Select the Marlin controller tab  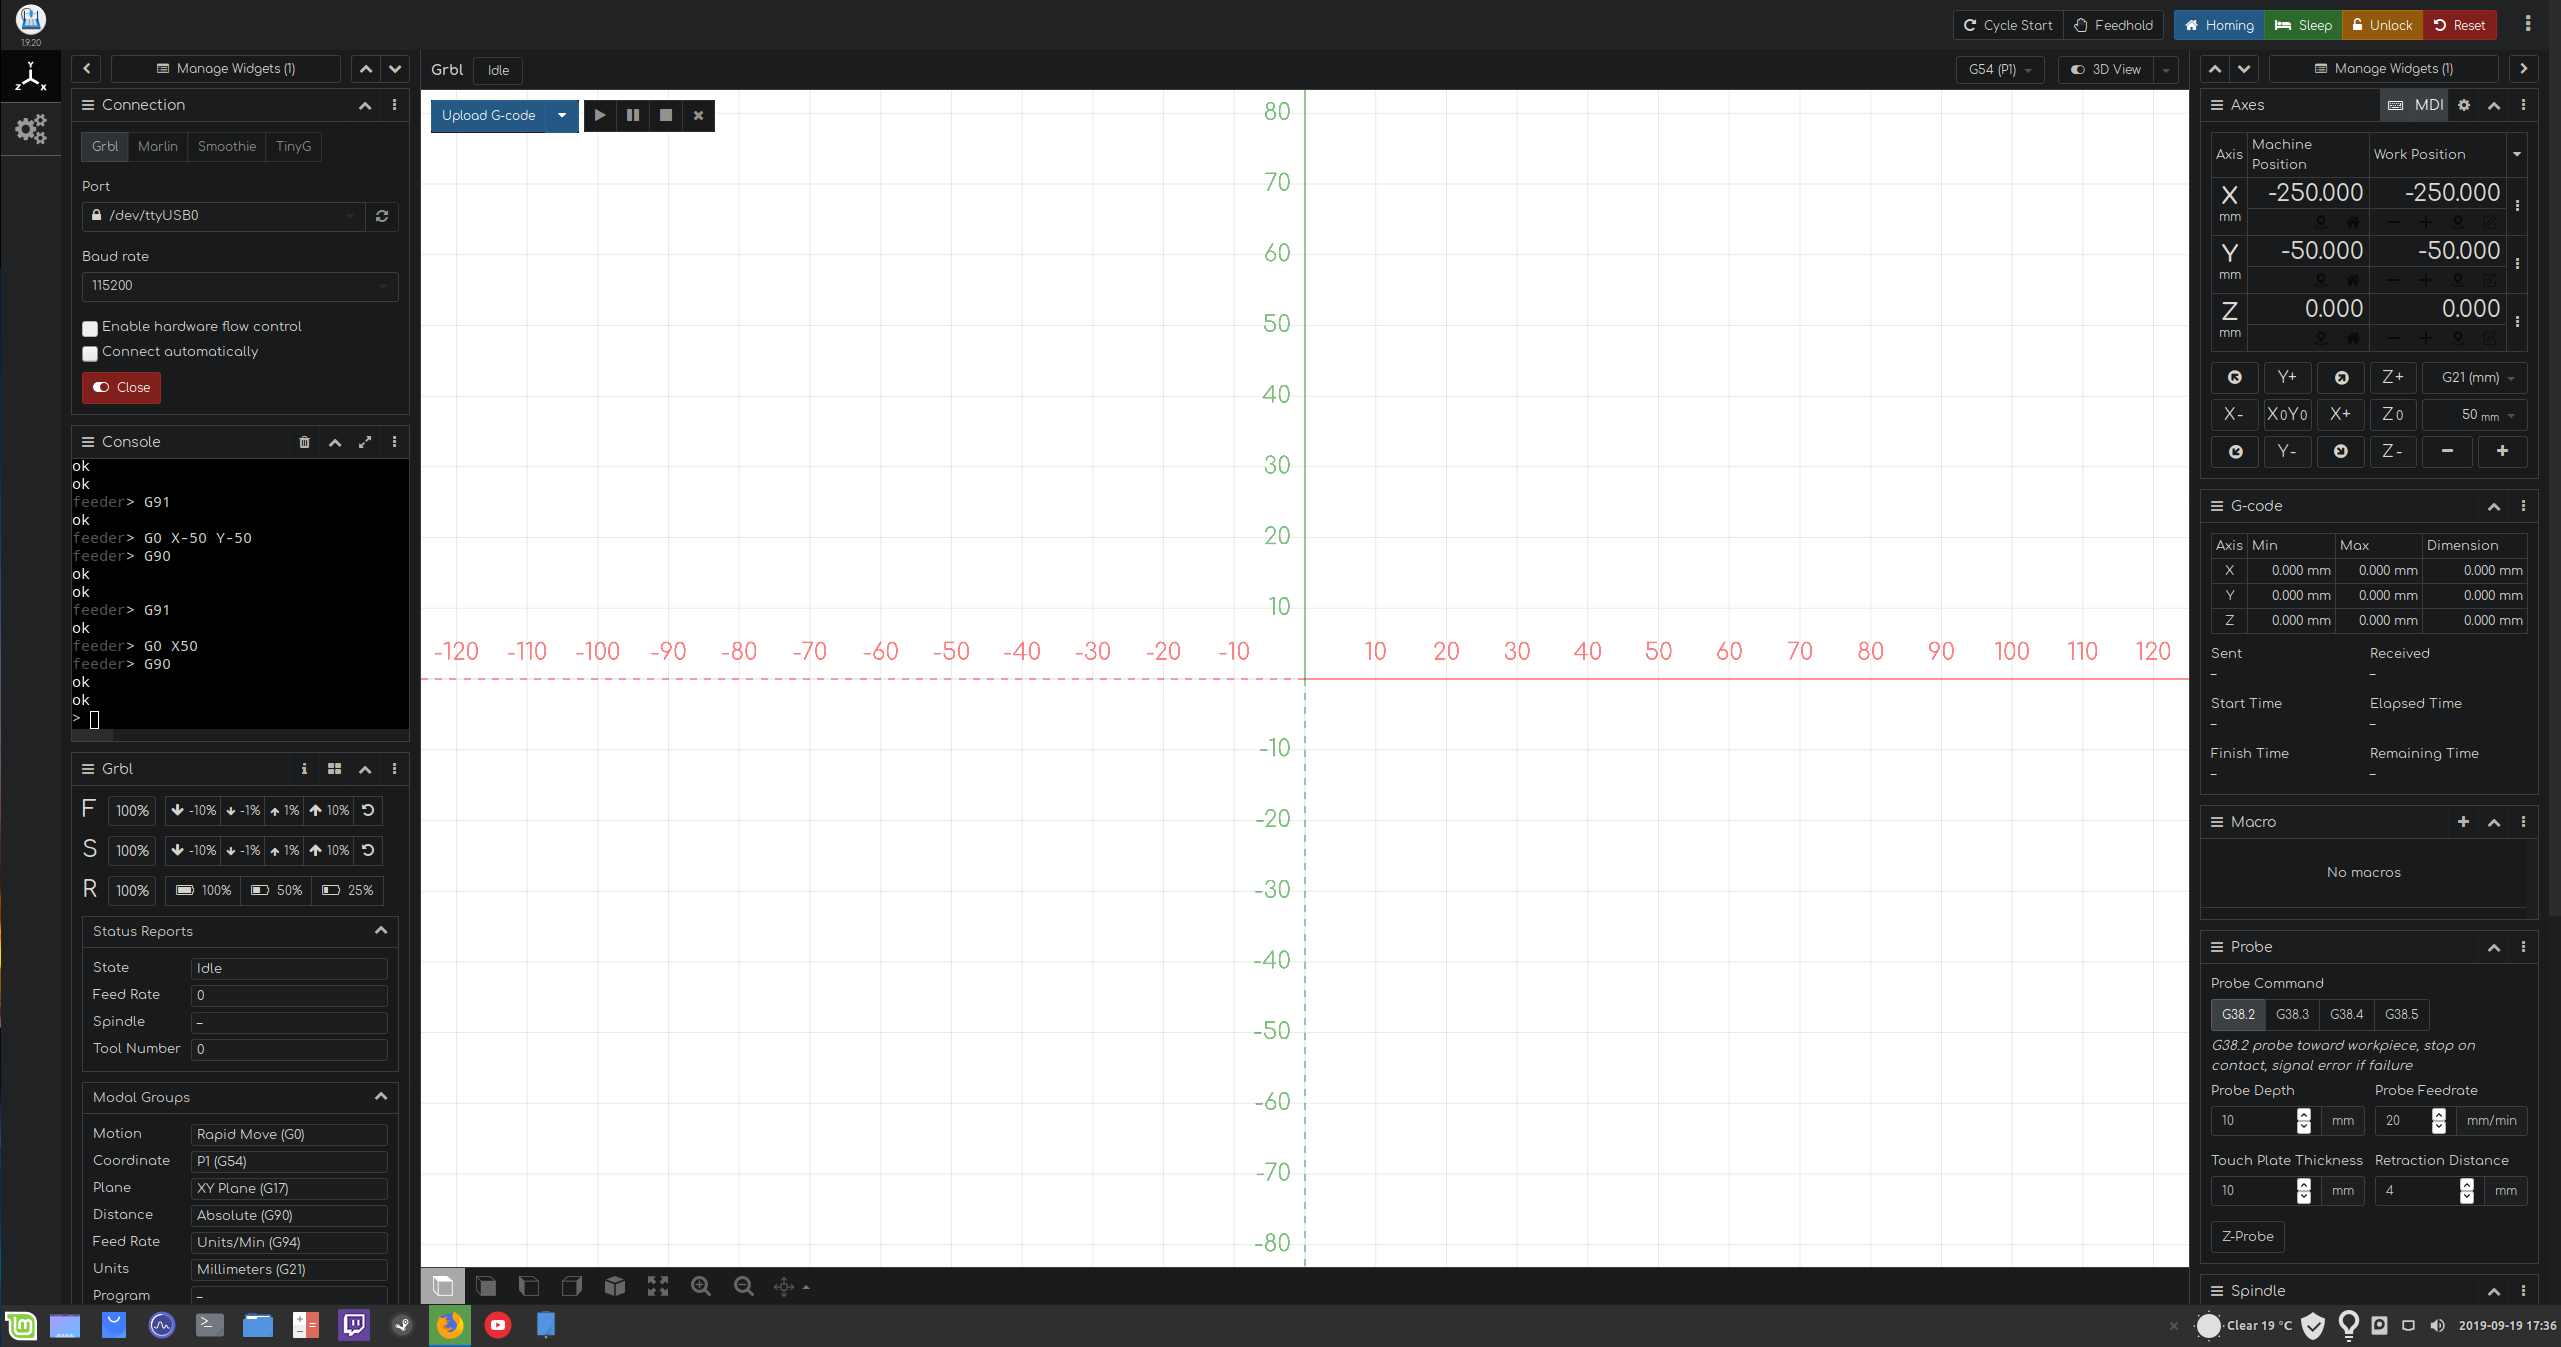click(158, 146)
